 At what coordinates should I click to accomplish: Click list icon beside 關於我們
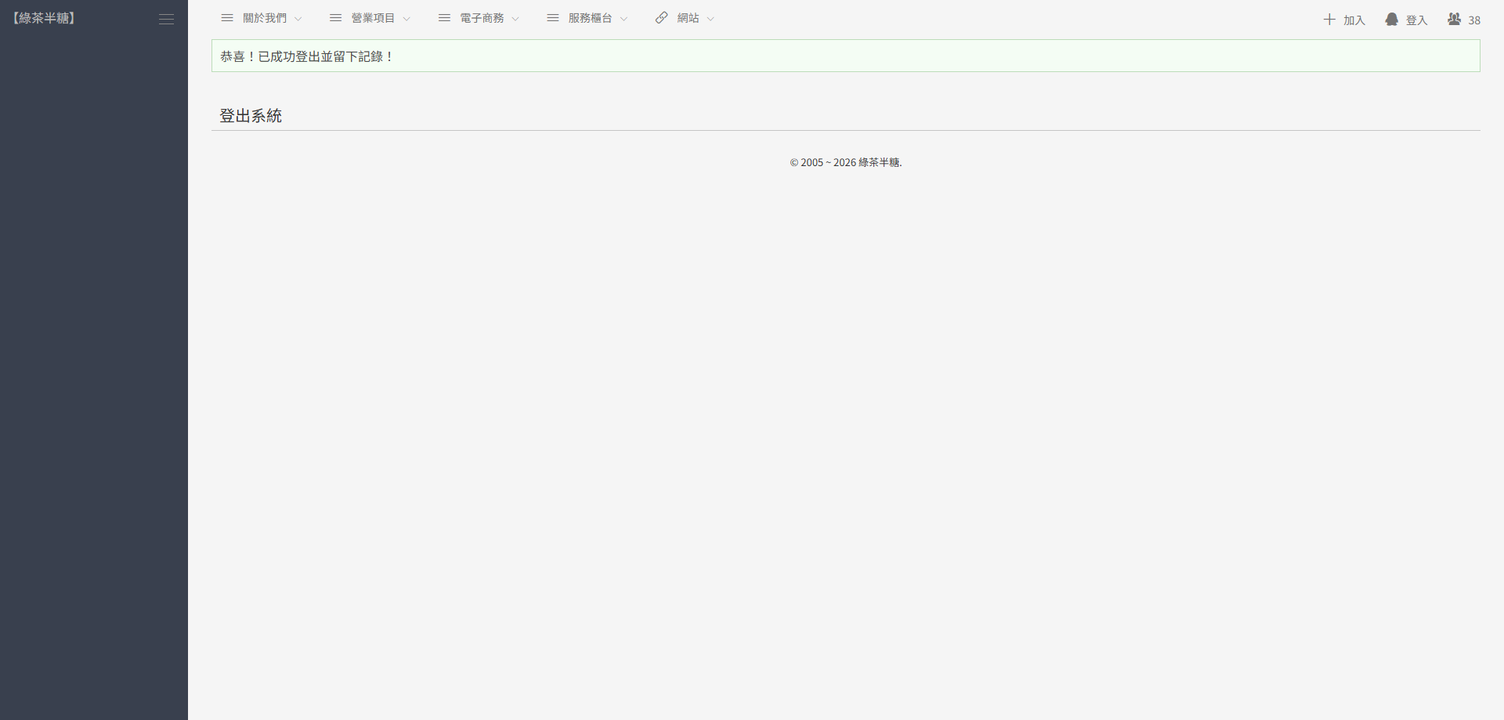click(227, 18)
